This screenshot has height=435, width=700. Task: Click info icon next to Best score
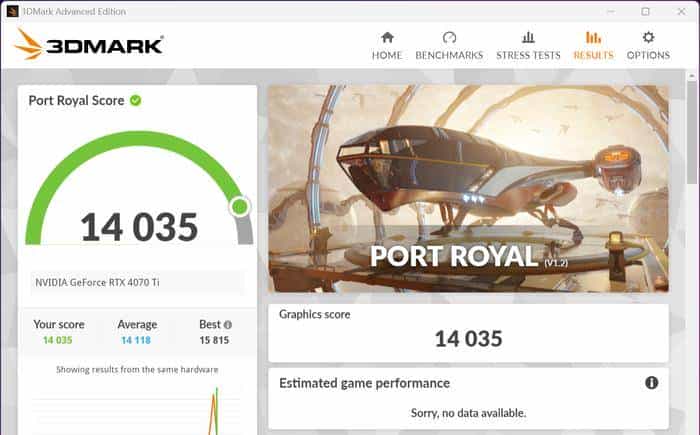[228, 325]
